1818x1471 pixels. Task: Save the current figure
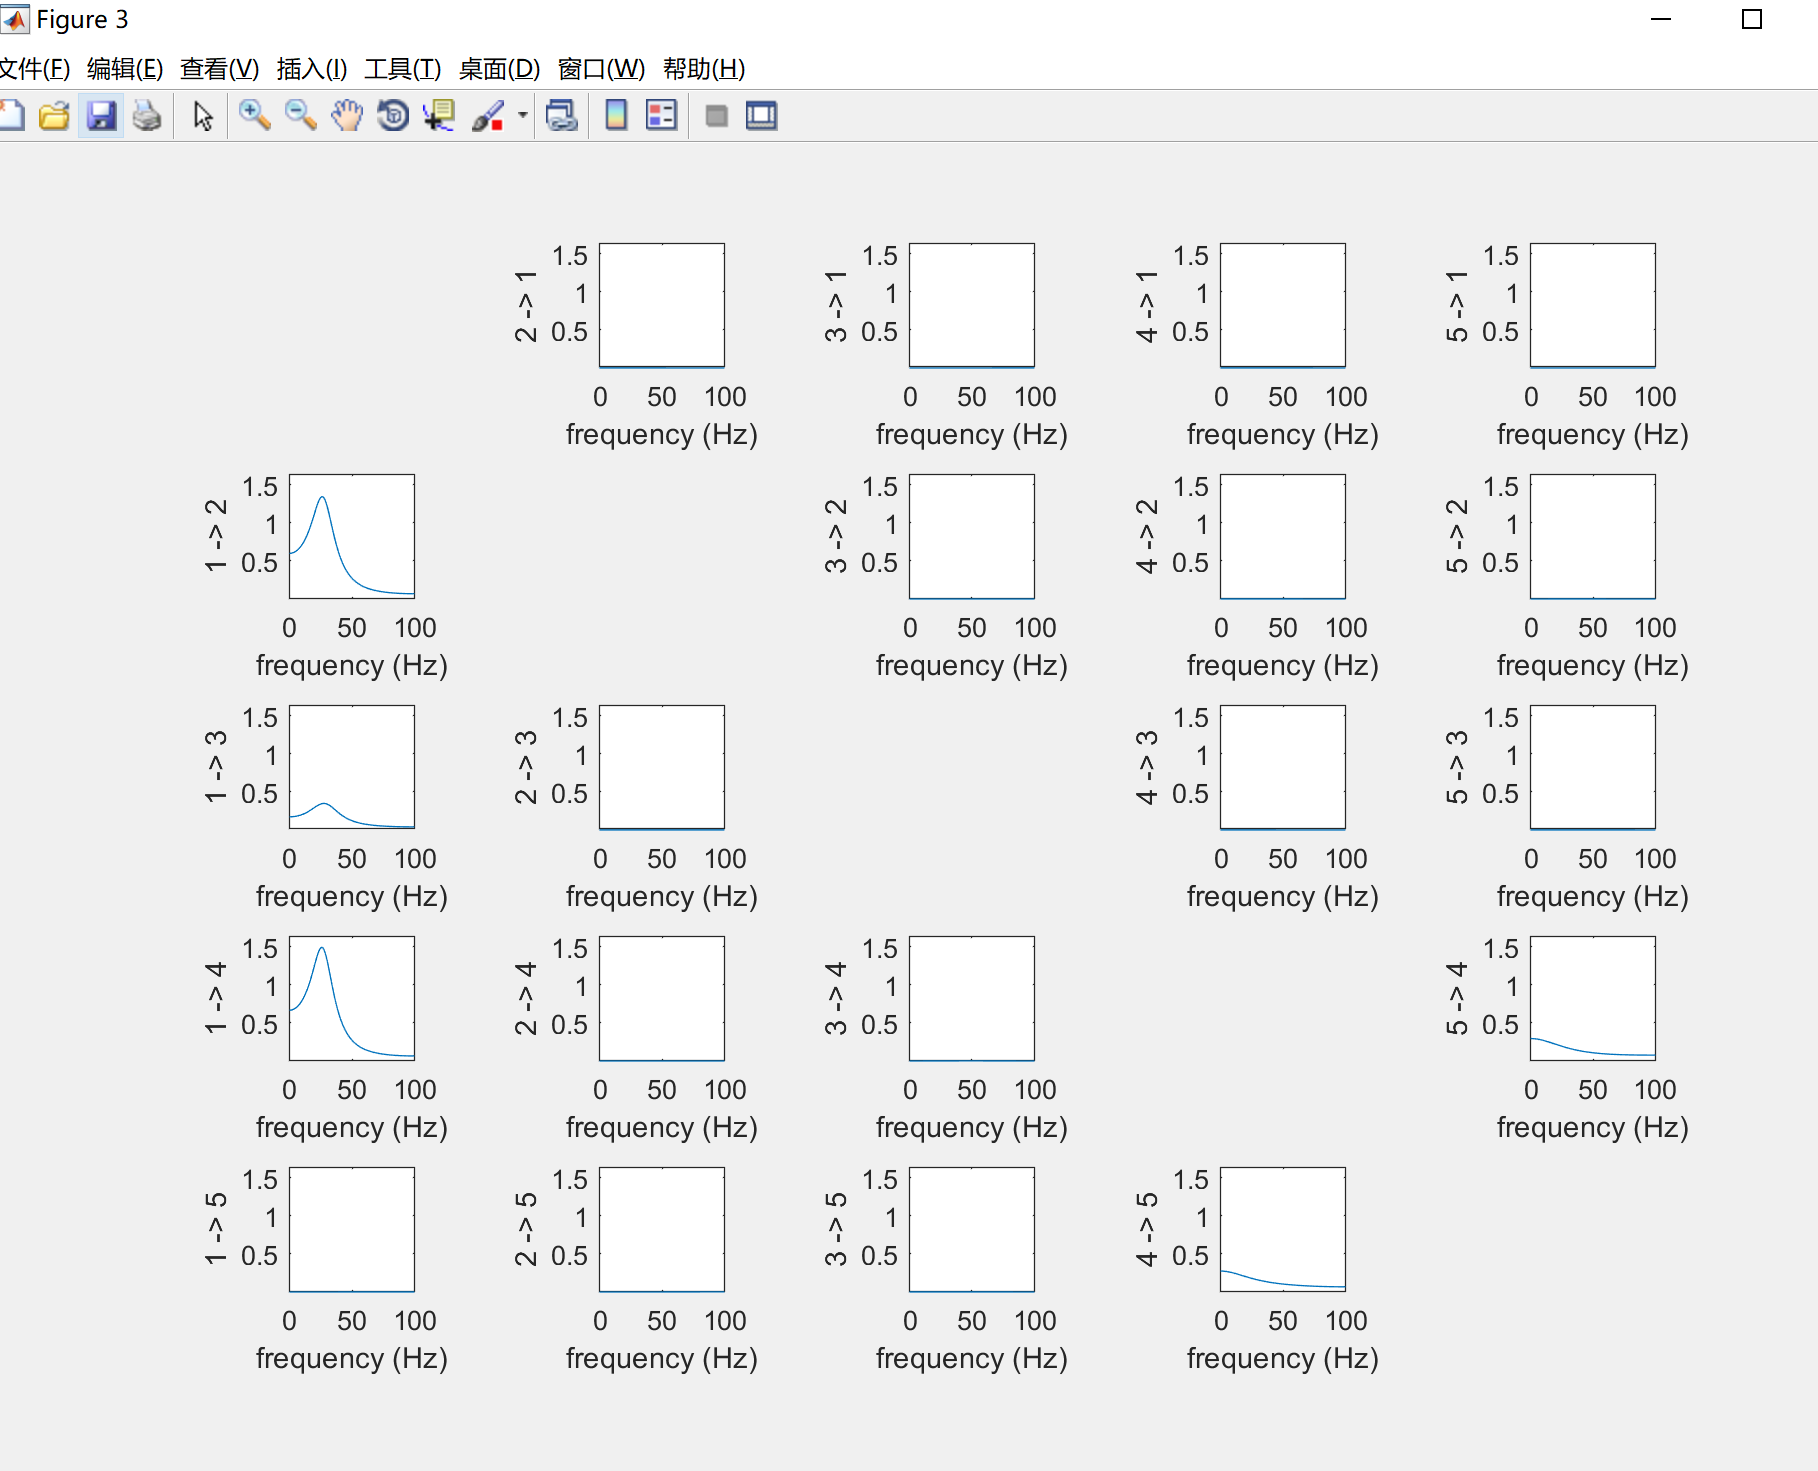click(x=101, y=115)
